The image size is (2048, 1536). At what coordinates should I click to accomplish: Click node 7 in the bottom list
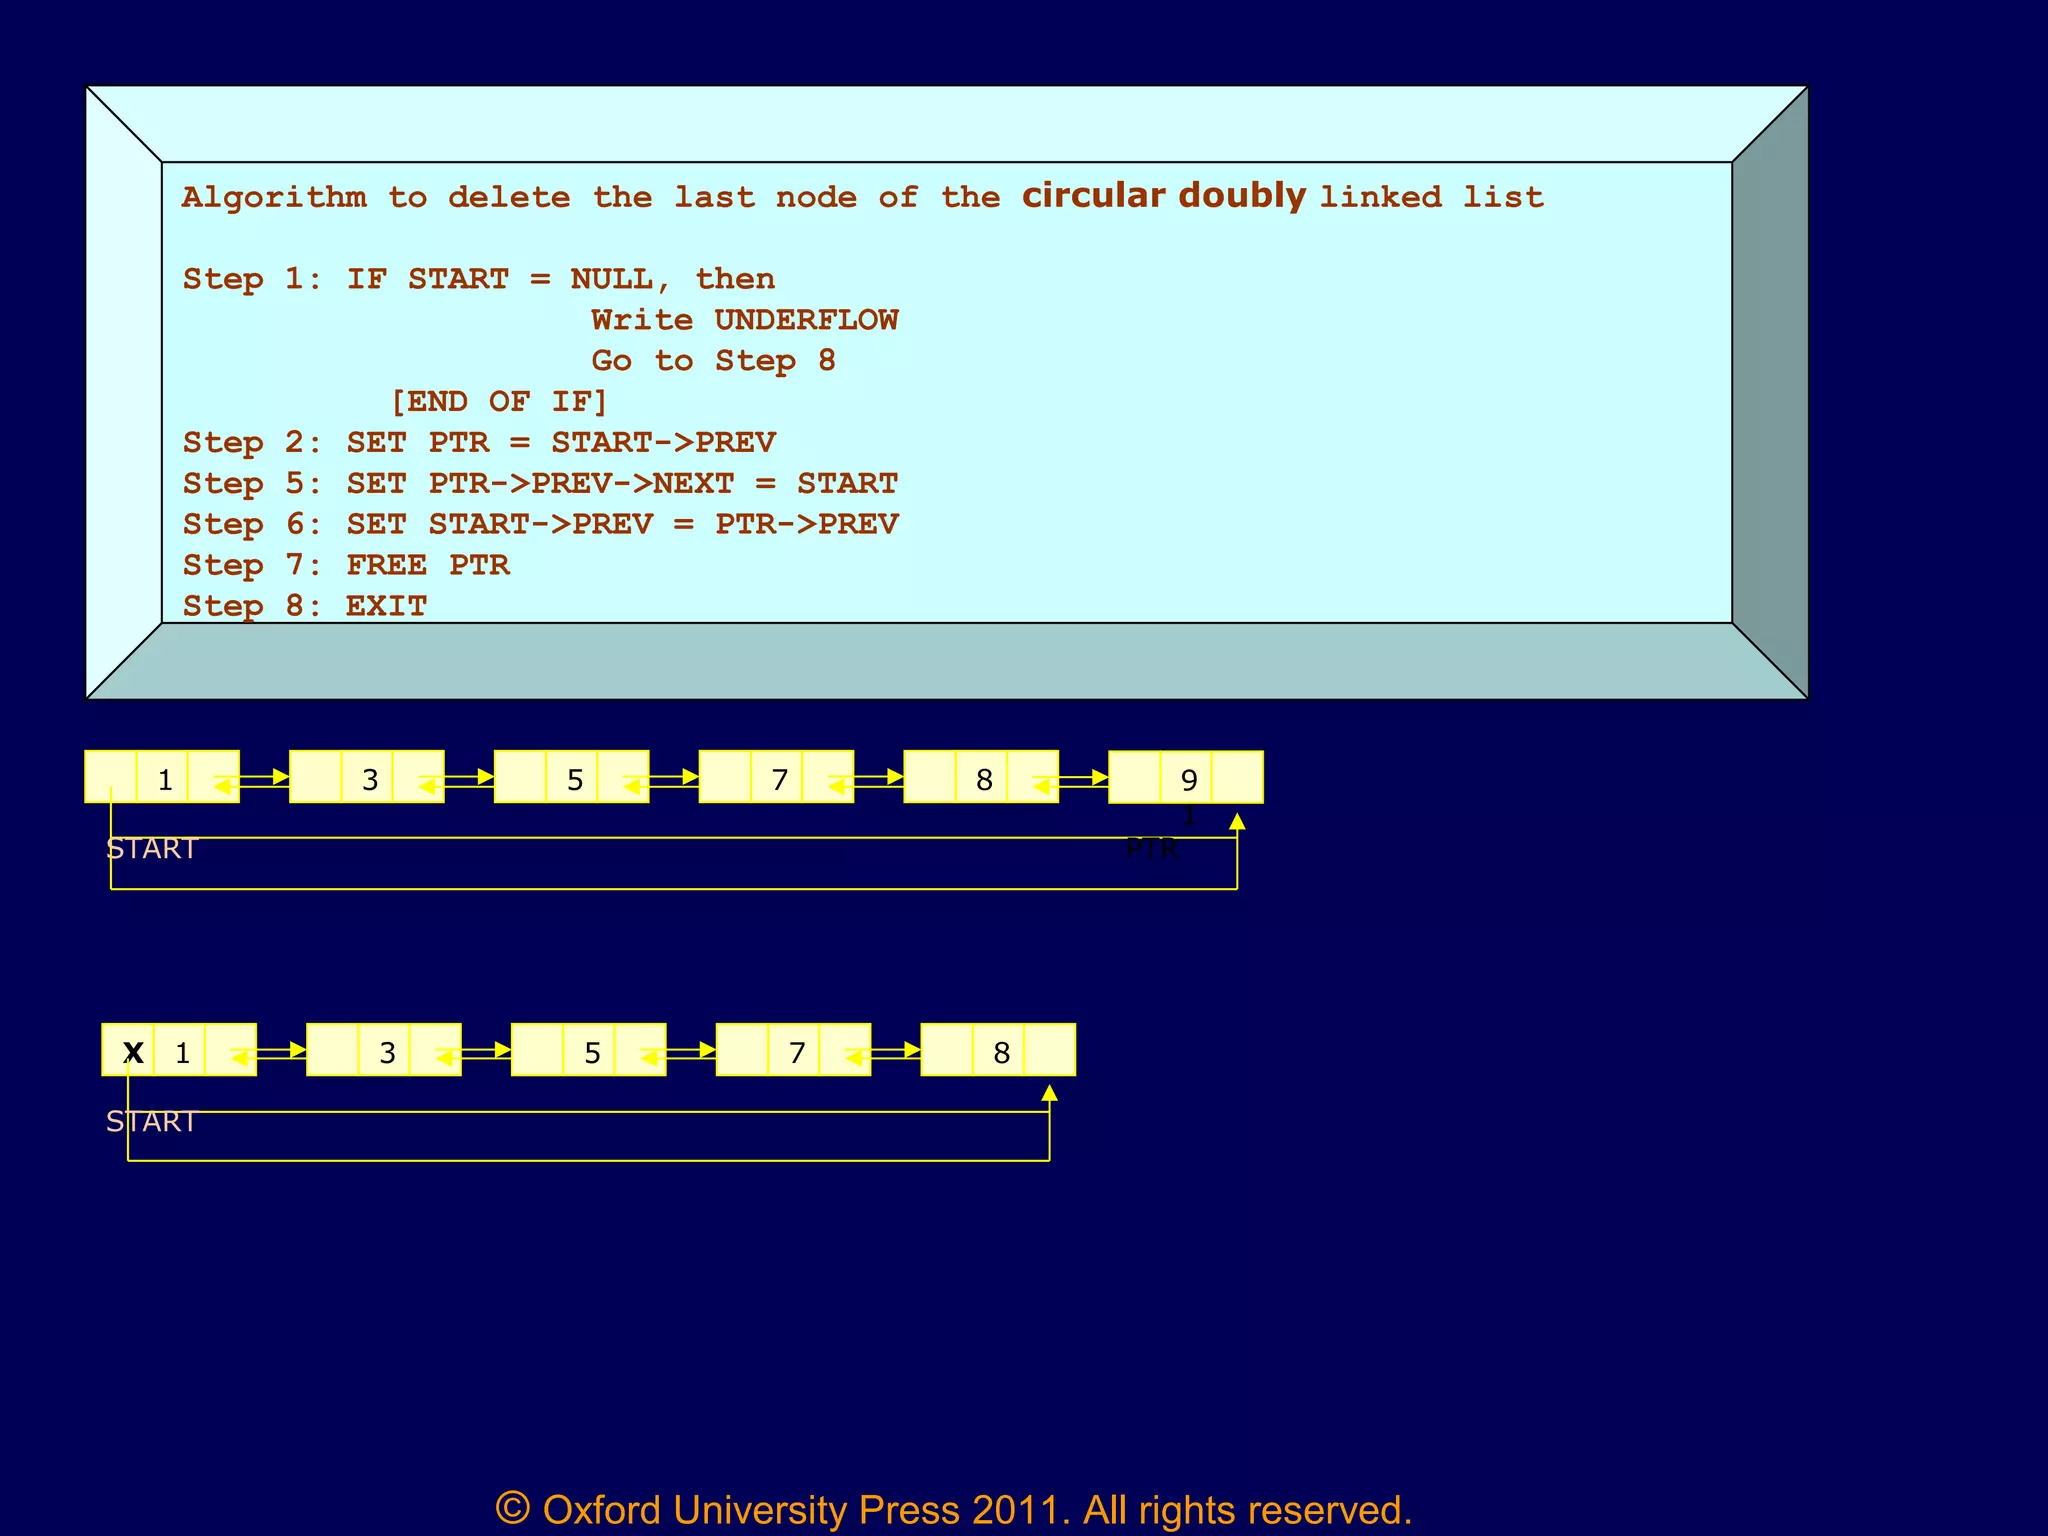(795, 1051)
